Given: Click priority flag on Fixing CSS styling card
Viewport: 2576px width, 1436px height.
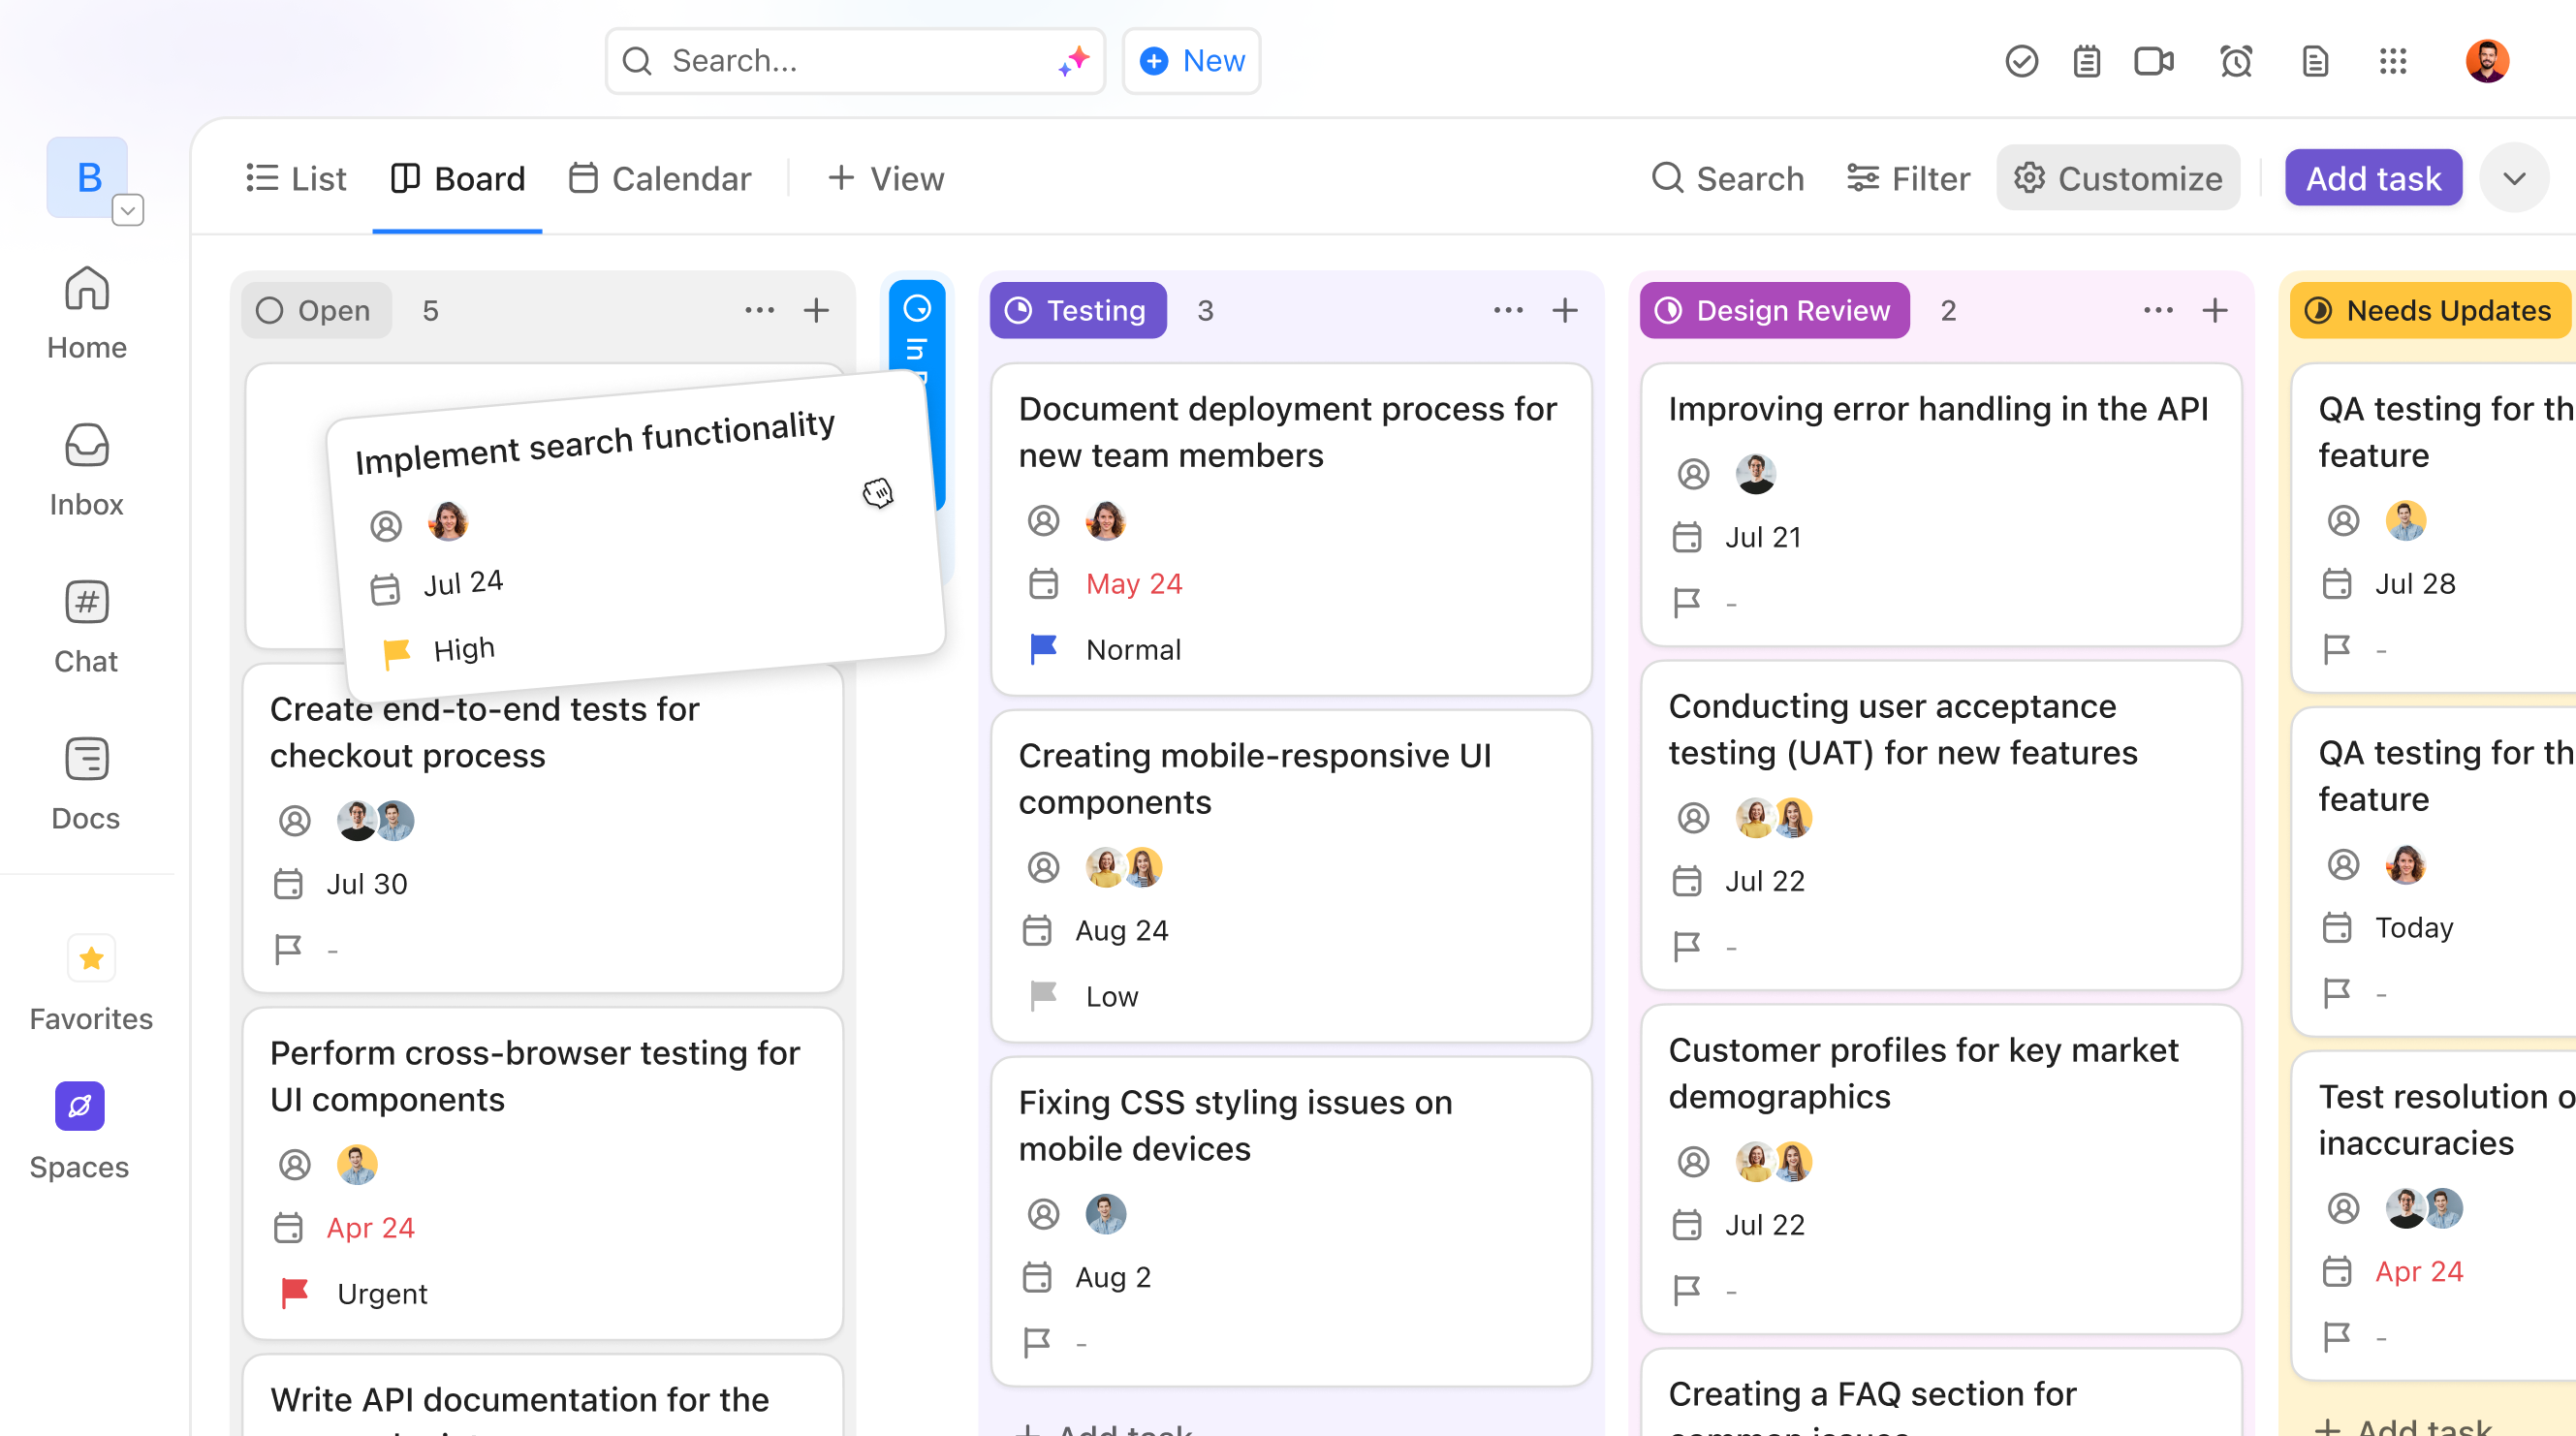Looking at the screenshot, I should point(1037,1342).
